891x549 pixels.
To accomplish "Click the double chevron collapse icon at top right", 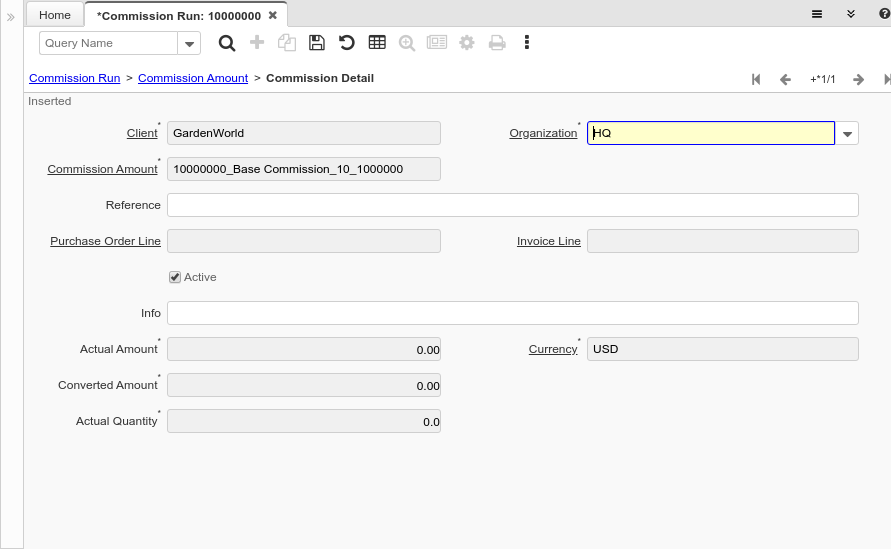I will pos(851,14).
